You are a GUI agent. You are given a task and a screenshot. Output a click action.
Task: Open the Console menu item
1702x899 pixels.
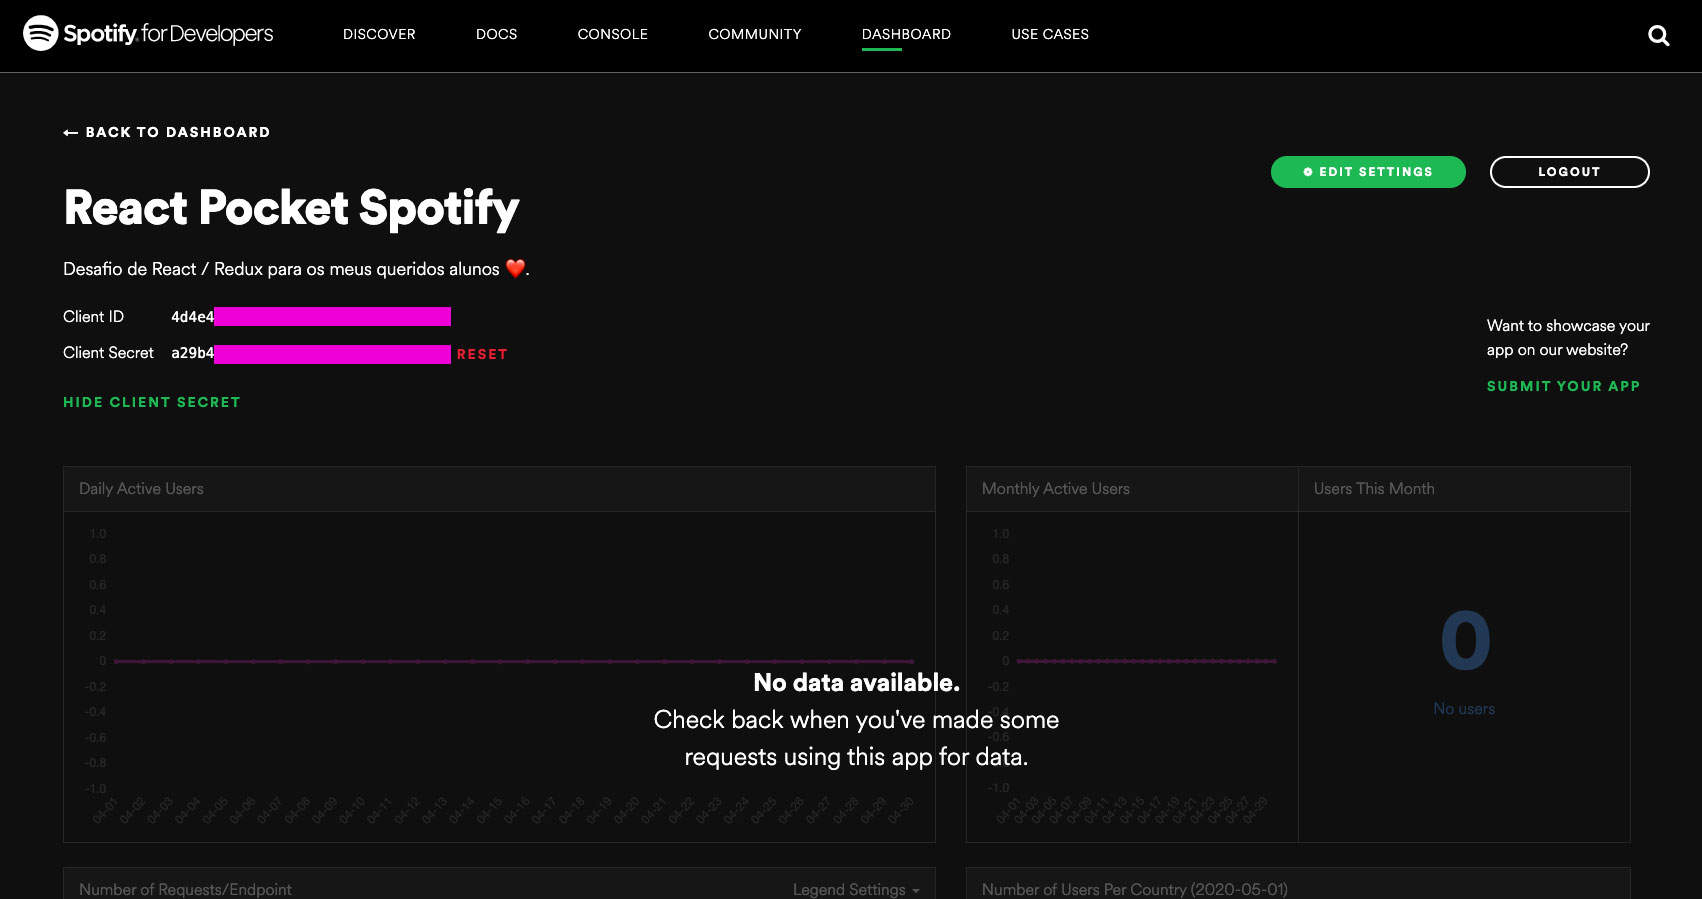click(x=612, y=34)
